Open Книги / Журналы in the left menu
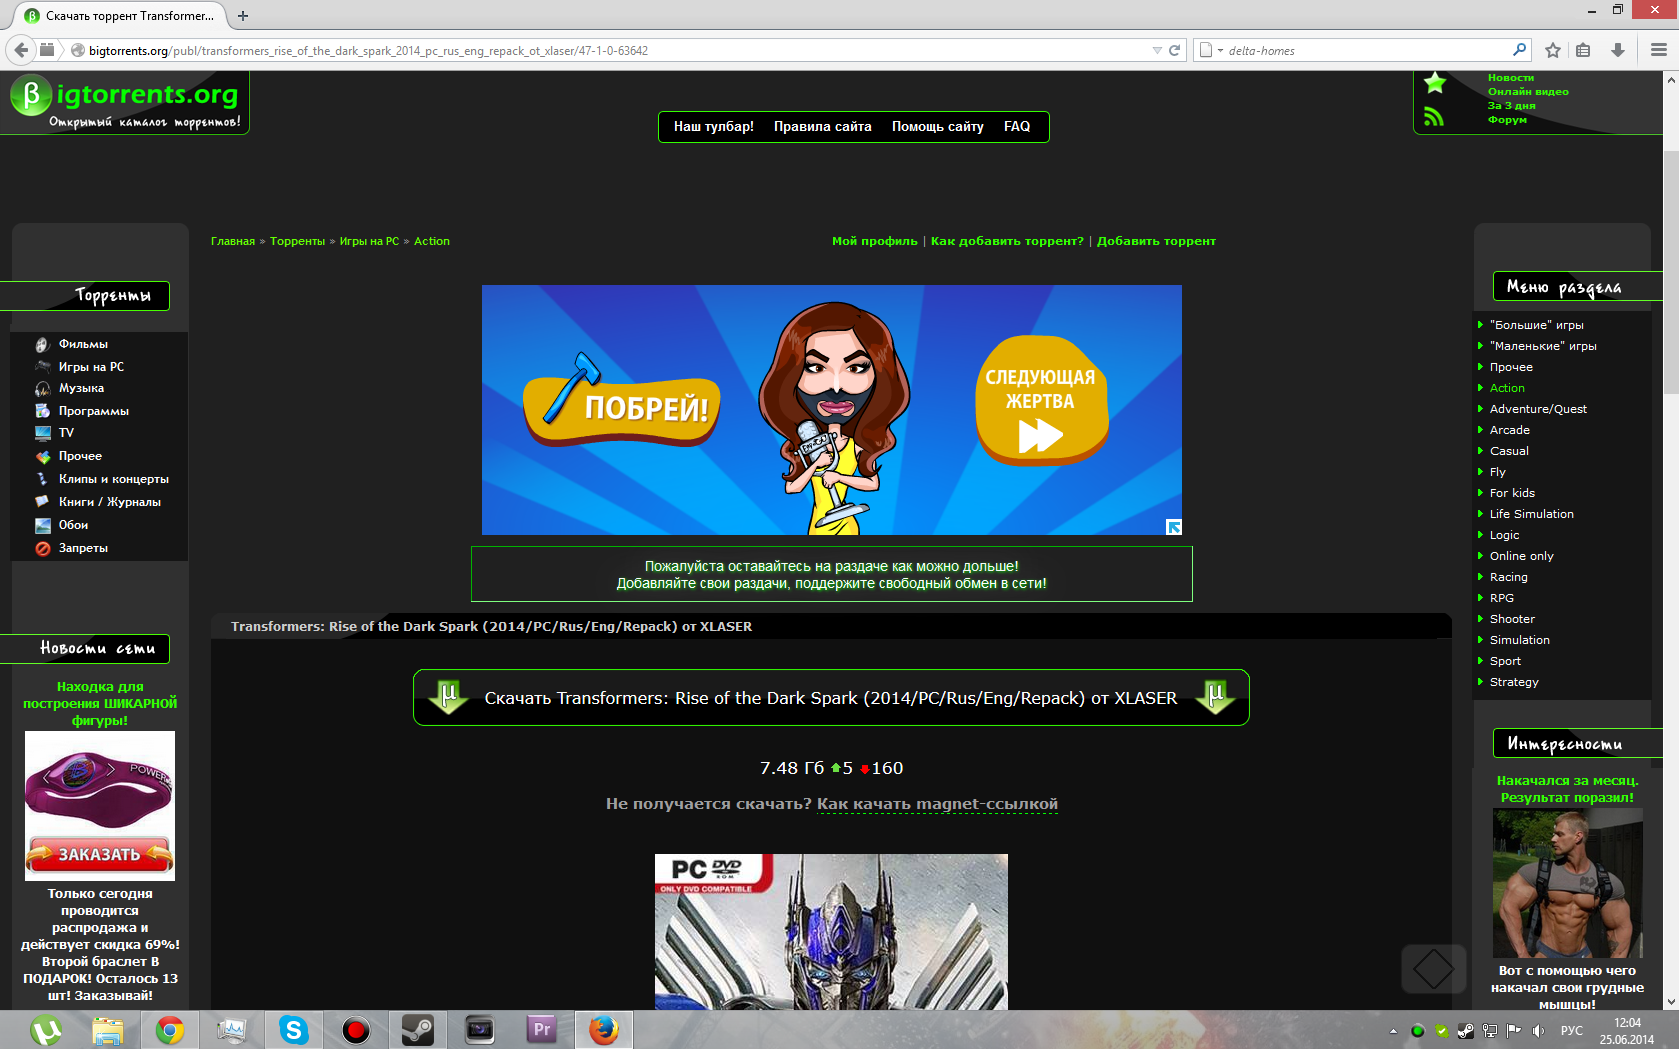 tap(109, 502)
